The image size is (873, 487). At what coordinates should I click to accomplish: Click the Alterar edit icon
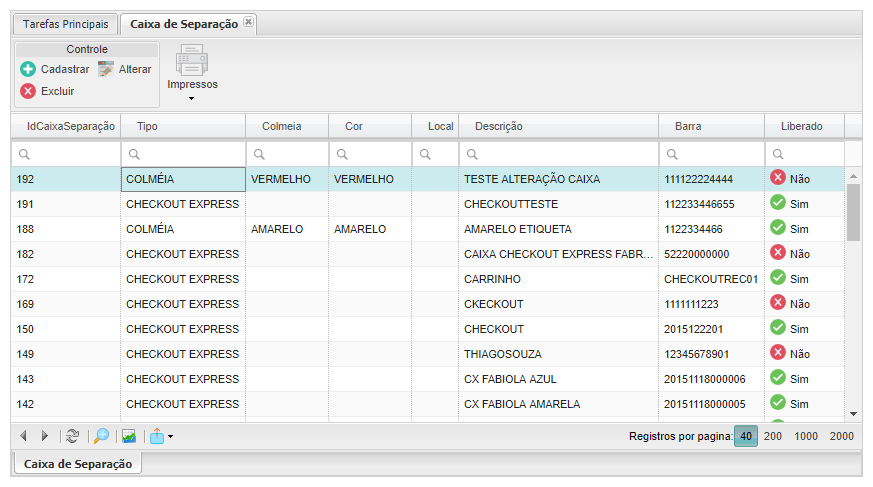106,69
